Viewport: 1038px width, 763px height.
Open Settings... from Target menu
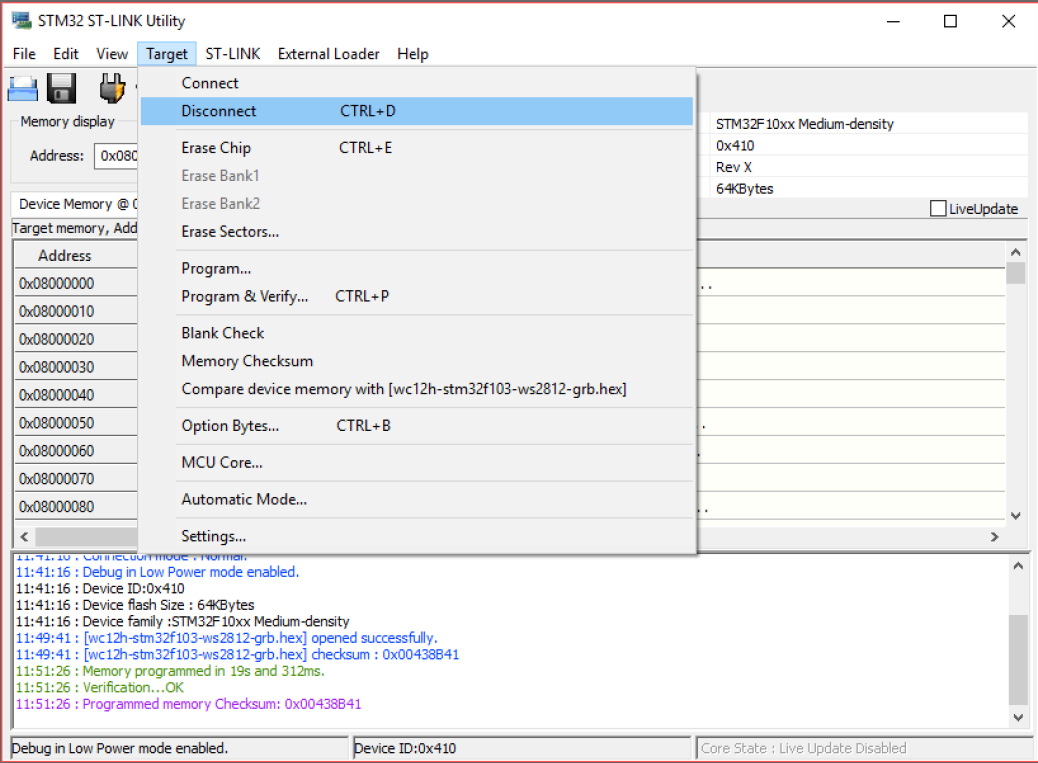[x=417, y=536]
